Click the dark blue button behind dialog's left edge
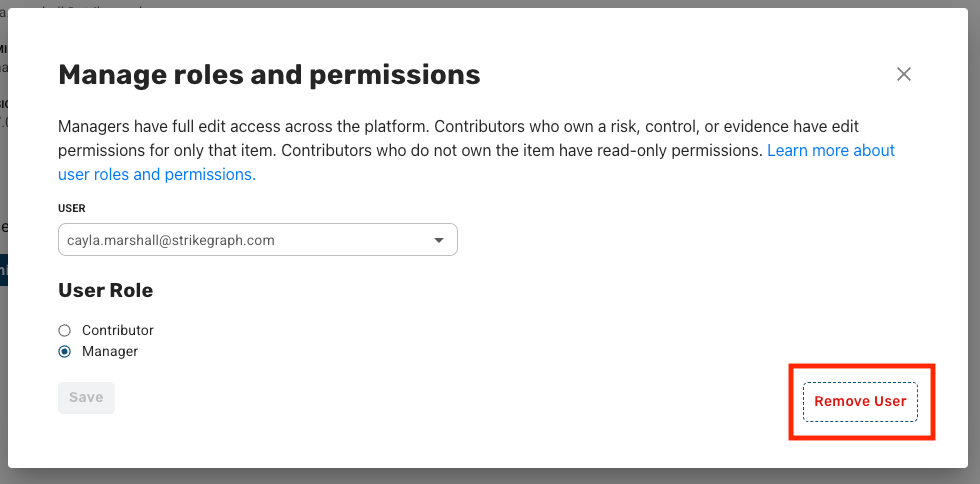The height and width of the screenshot is (484, 980). (x=4, y=270)
